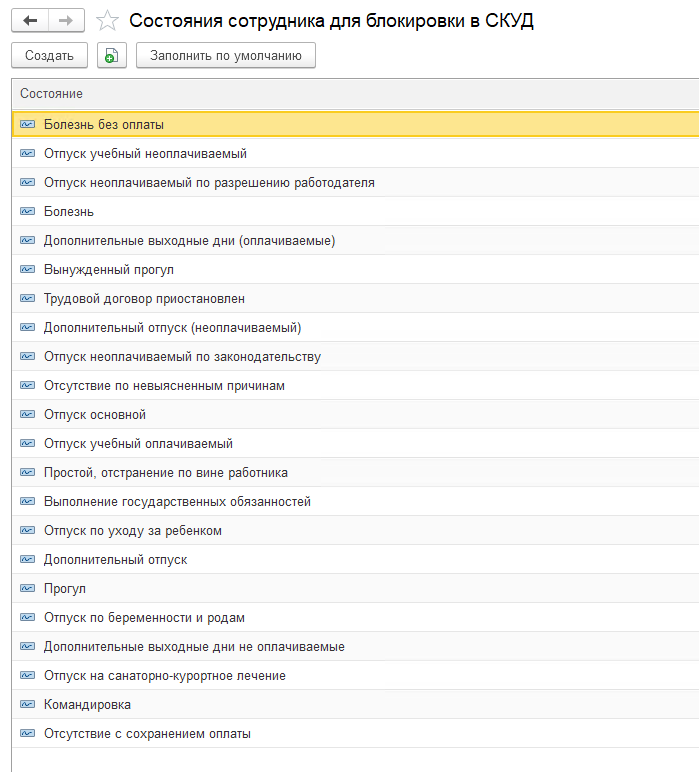Choose Трудовой договор приостановлен row
The image size is (699, 772).
[x=144, y=299]
